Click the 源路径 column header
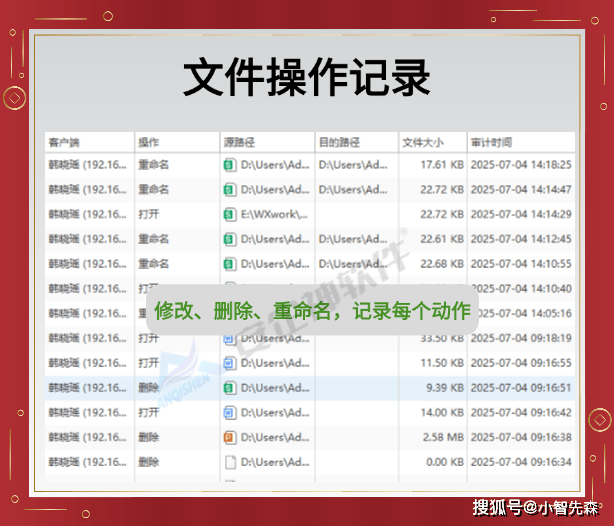Image resolution: width=614 pixels, height=526 pixels. pyautogui.click(x=238, y=143)
